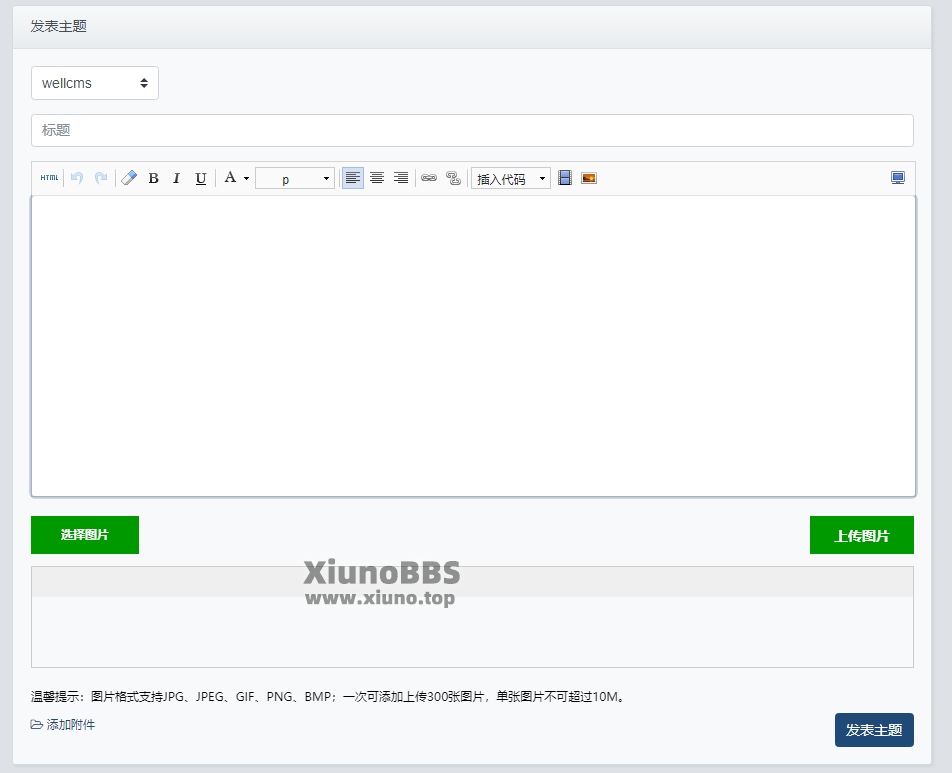The height and width of the screenshot is (773, 952).
Task: Open the paragraph format dropdown
Action: pos(294,179)
